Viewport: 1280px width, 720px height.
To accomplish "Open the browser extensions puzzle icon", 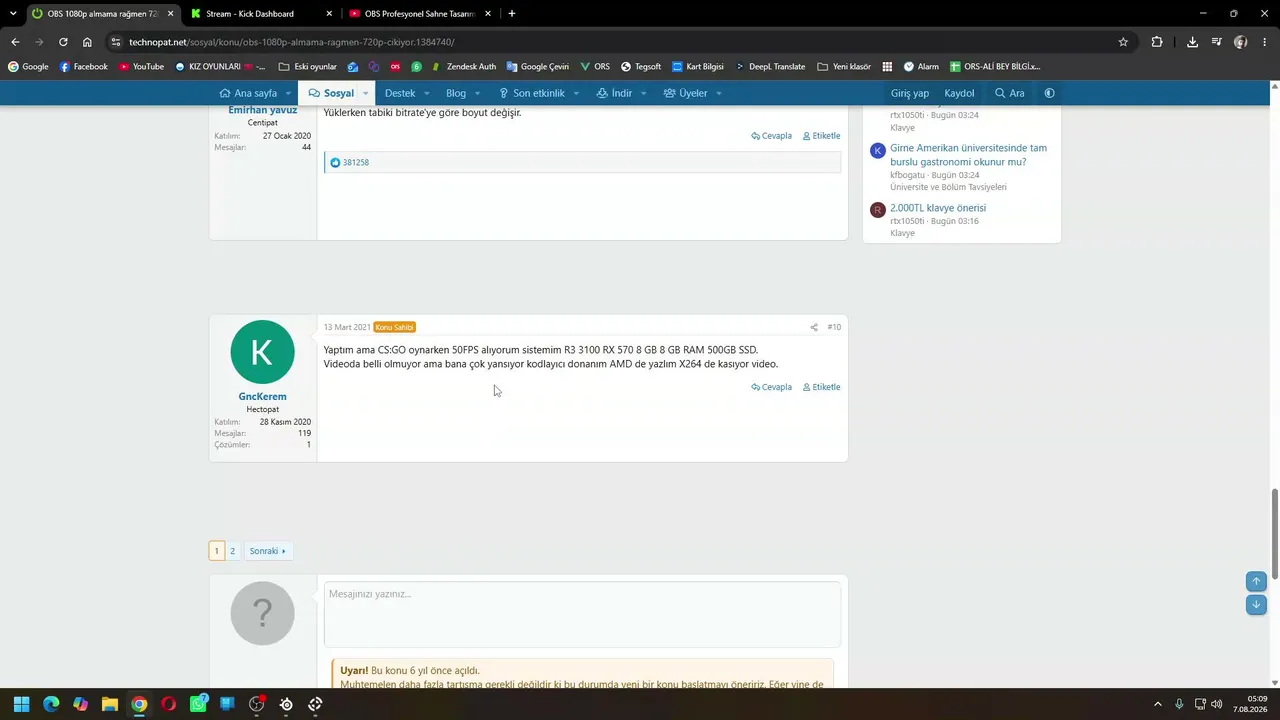I will pyautogui.click(x=1157, y=42).
